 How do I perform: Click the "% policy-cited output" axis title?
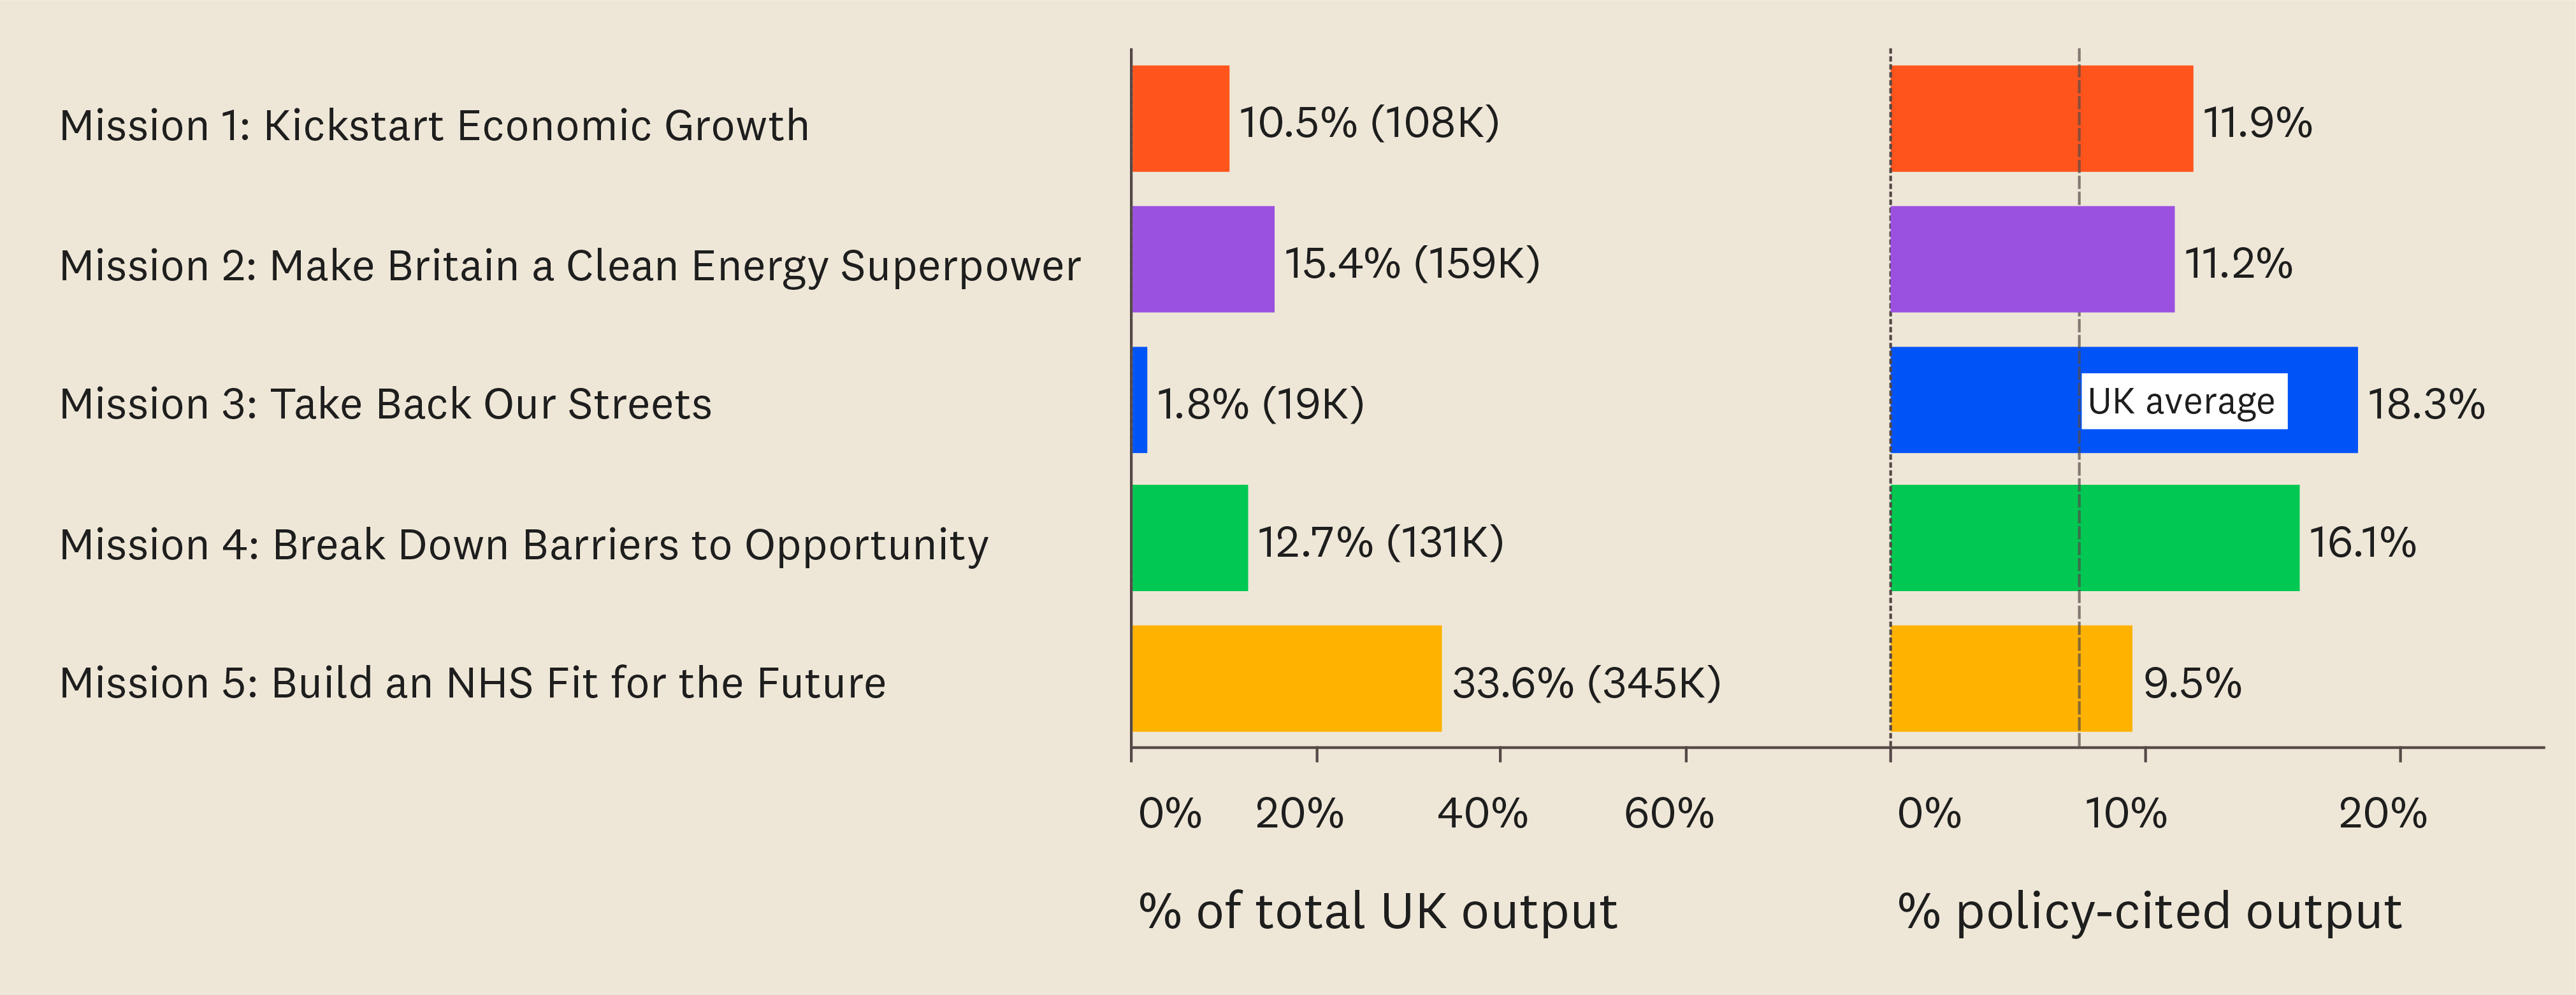(x=2149, y=912)
